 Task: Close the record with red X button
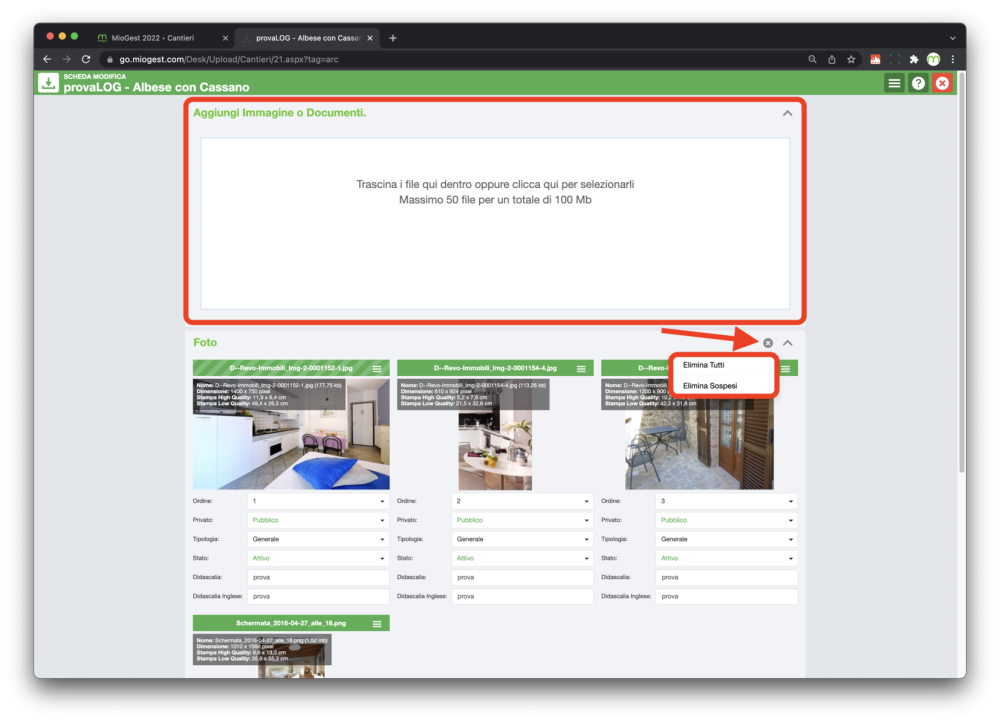942,83
